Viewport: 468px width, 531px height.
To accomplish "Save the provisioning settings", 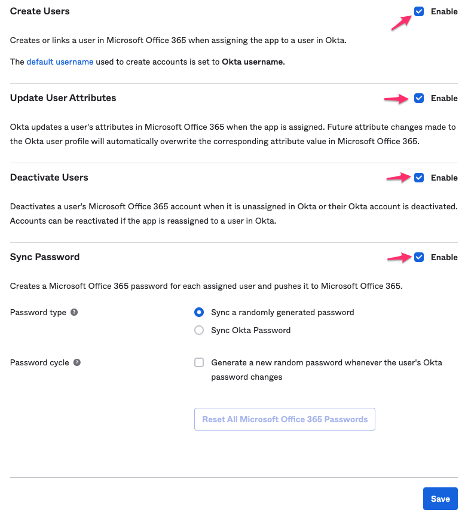I will point(440,498).
